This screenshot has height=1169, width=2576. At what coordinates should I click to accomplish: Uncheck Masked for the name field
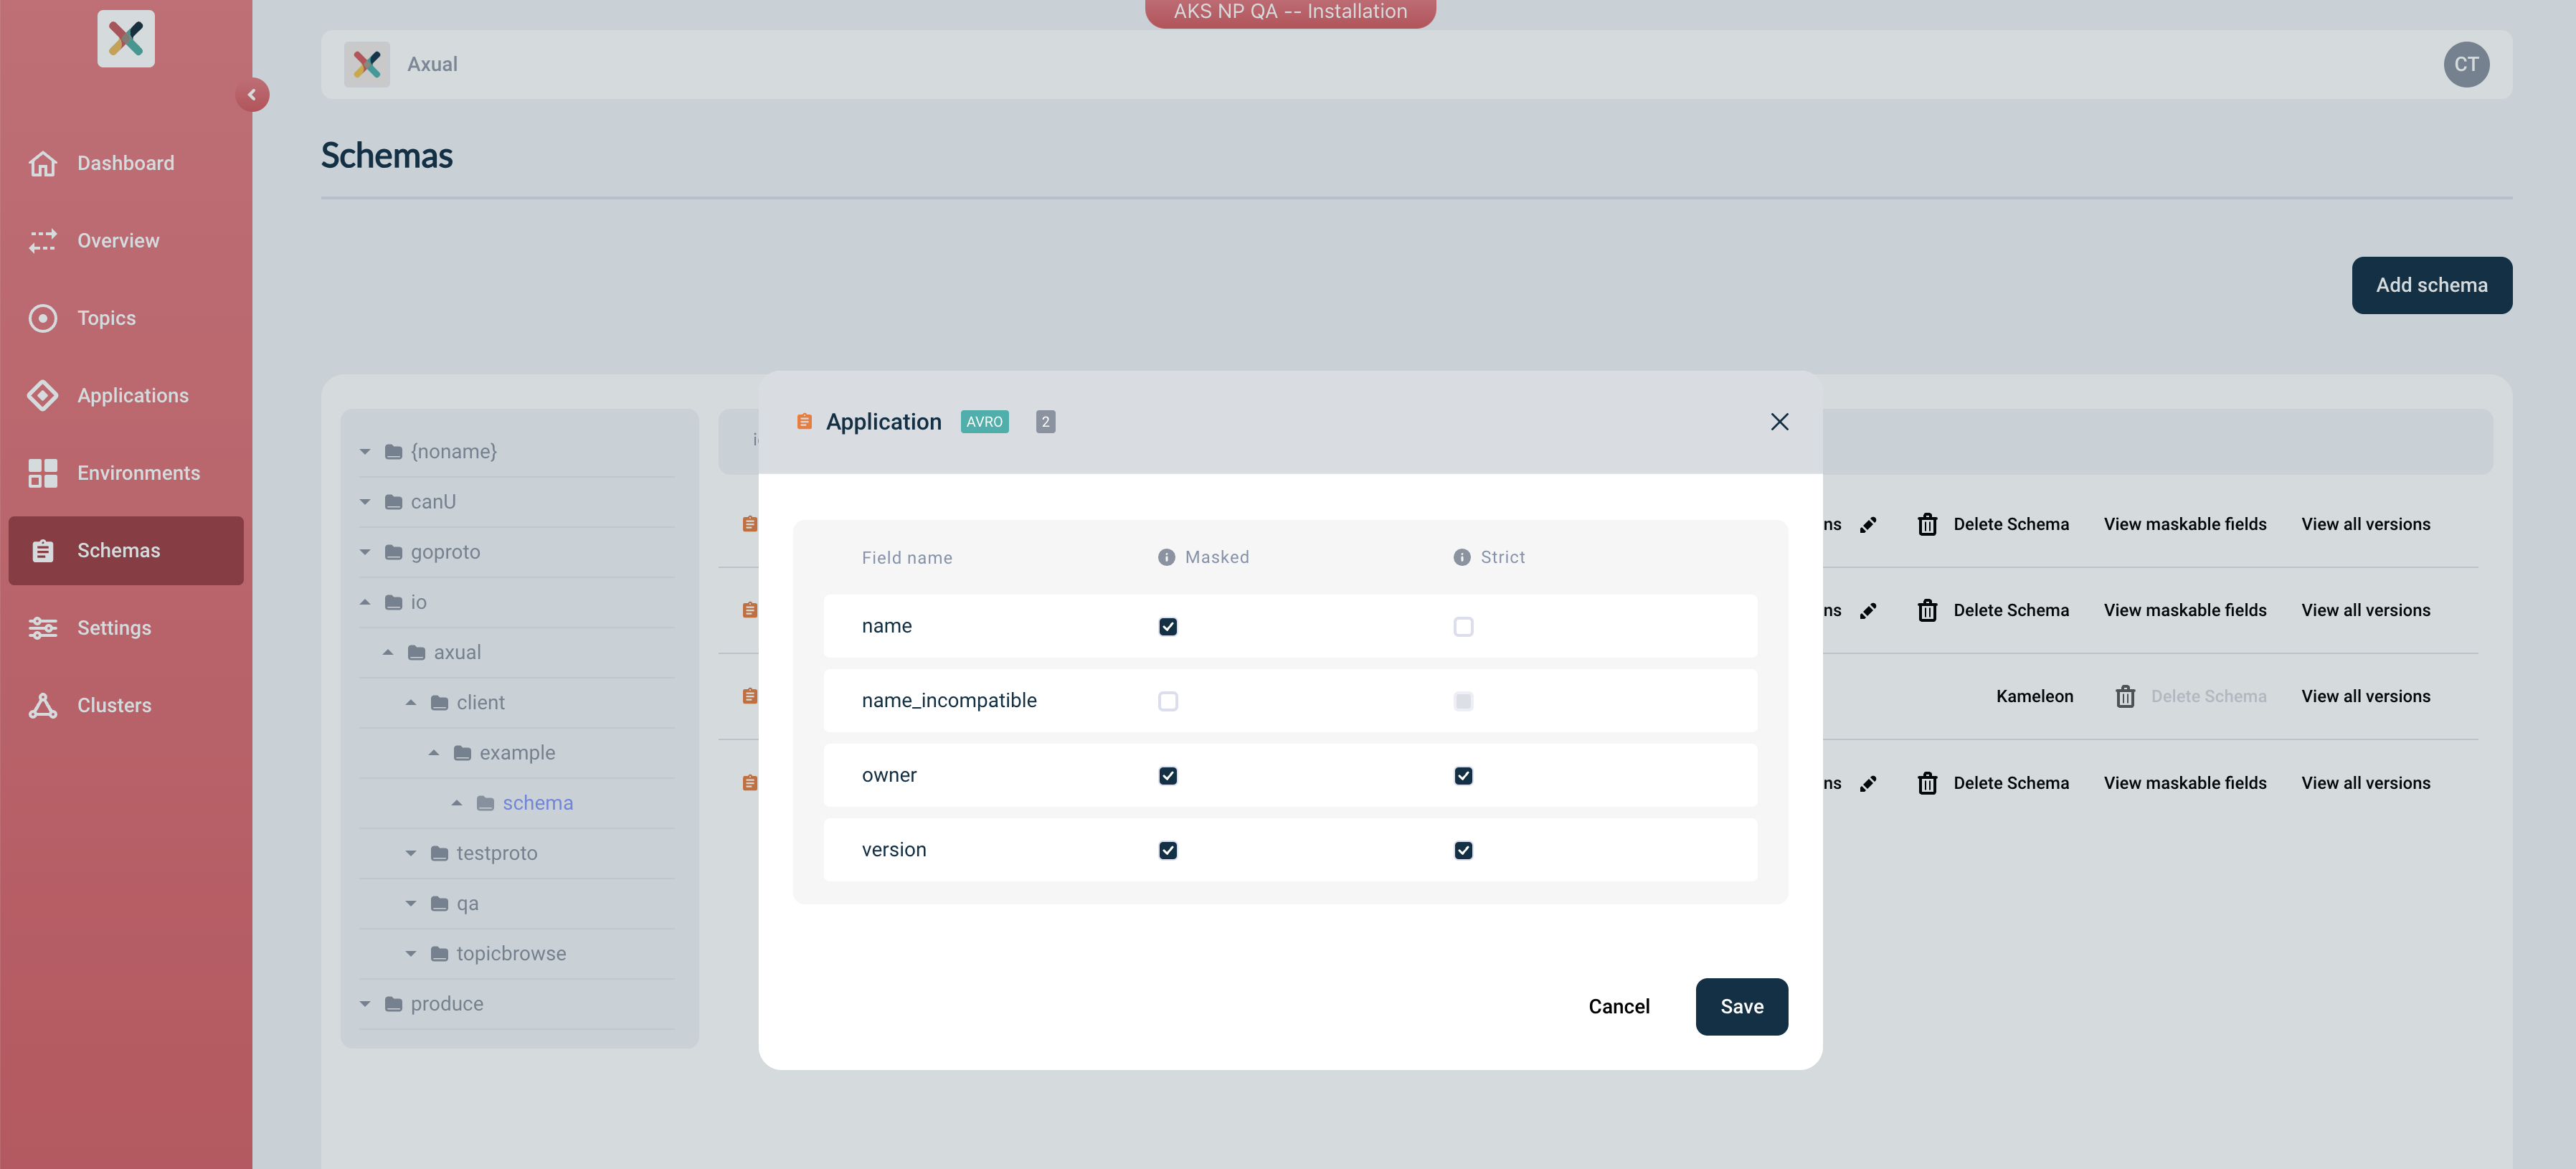click(x=1167, y=627)
